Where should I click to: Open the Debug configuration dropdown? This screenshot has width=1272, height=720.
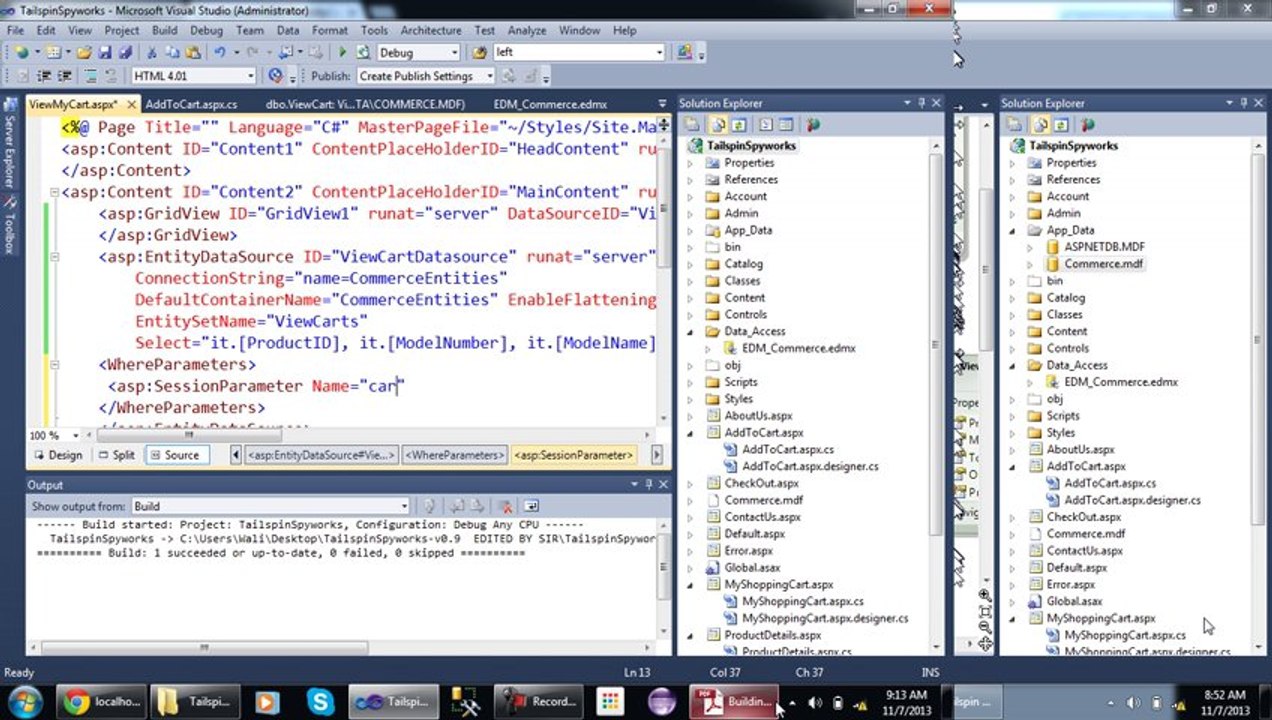[454, 52]
